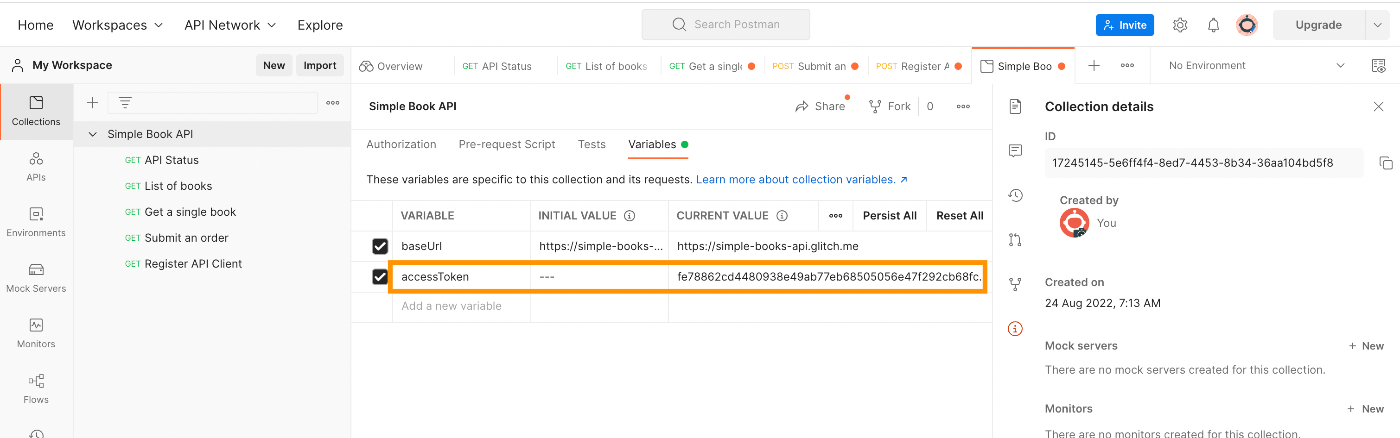Image resolution: width=1400 pixels, height=438 pixels.
Task: Click the Search Postman field
Action: click(x=726, y=25)
